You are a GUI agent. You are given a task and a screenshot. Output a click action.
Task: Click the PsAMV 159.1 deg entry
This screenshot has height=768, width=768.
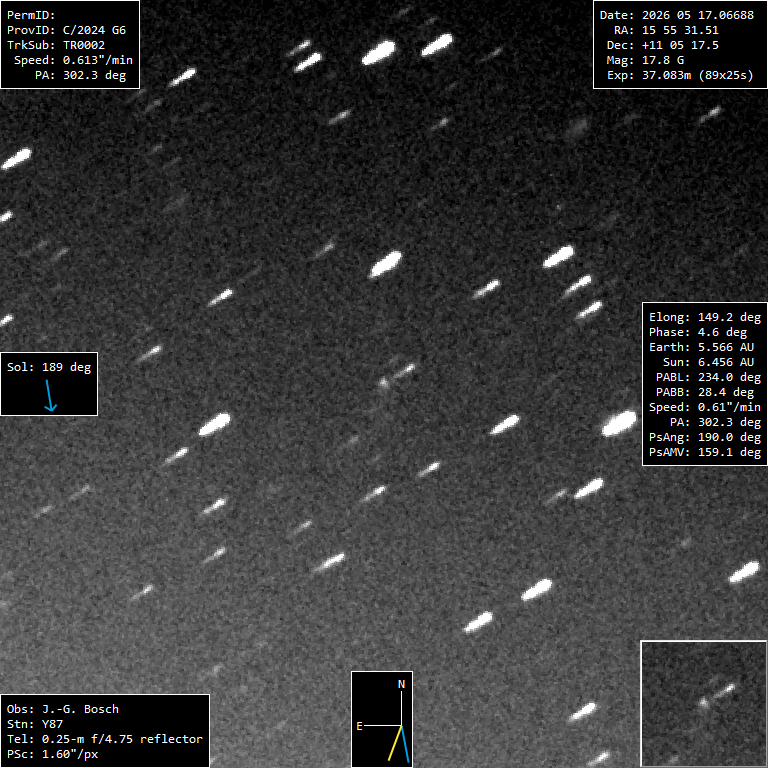tap(705, 453)
